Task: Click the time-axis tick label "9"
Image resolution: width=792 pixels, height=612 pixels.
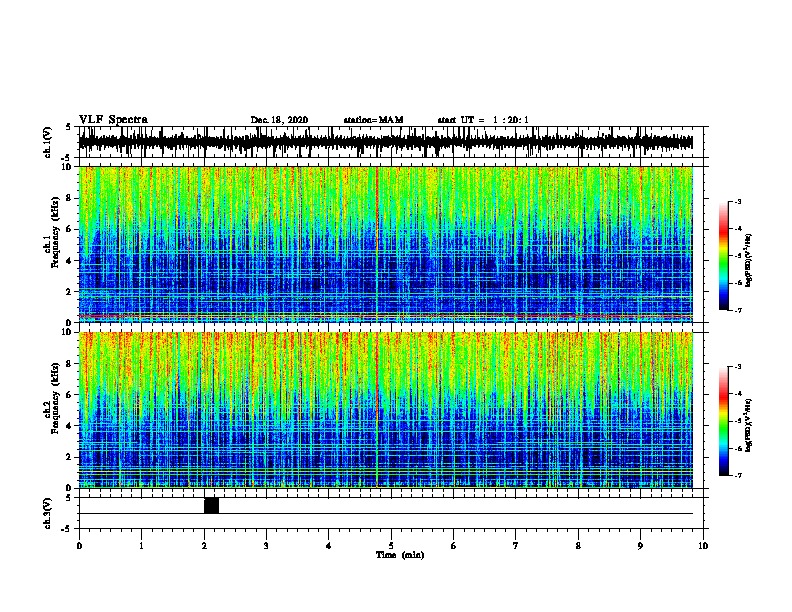Action: (x=640, y=545)
